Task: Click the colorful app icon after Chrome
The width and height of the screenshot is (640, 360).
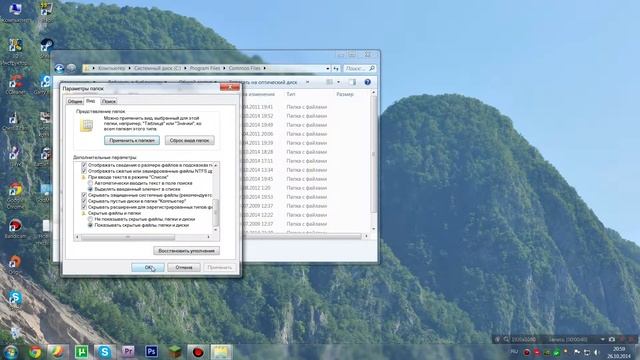Action: [x=58, y=351]
